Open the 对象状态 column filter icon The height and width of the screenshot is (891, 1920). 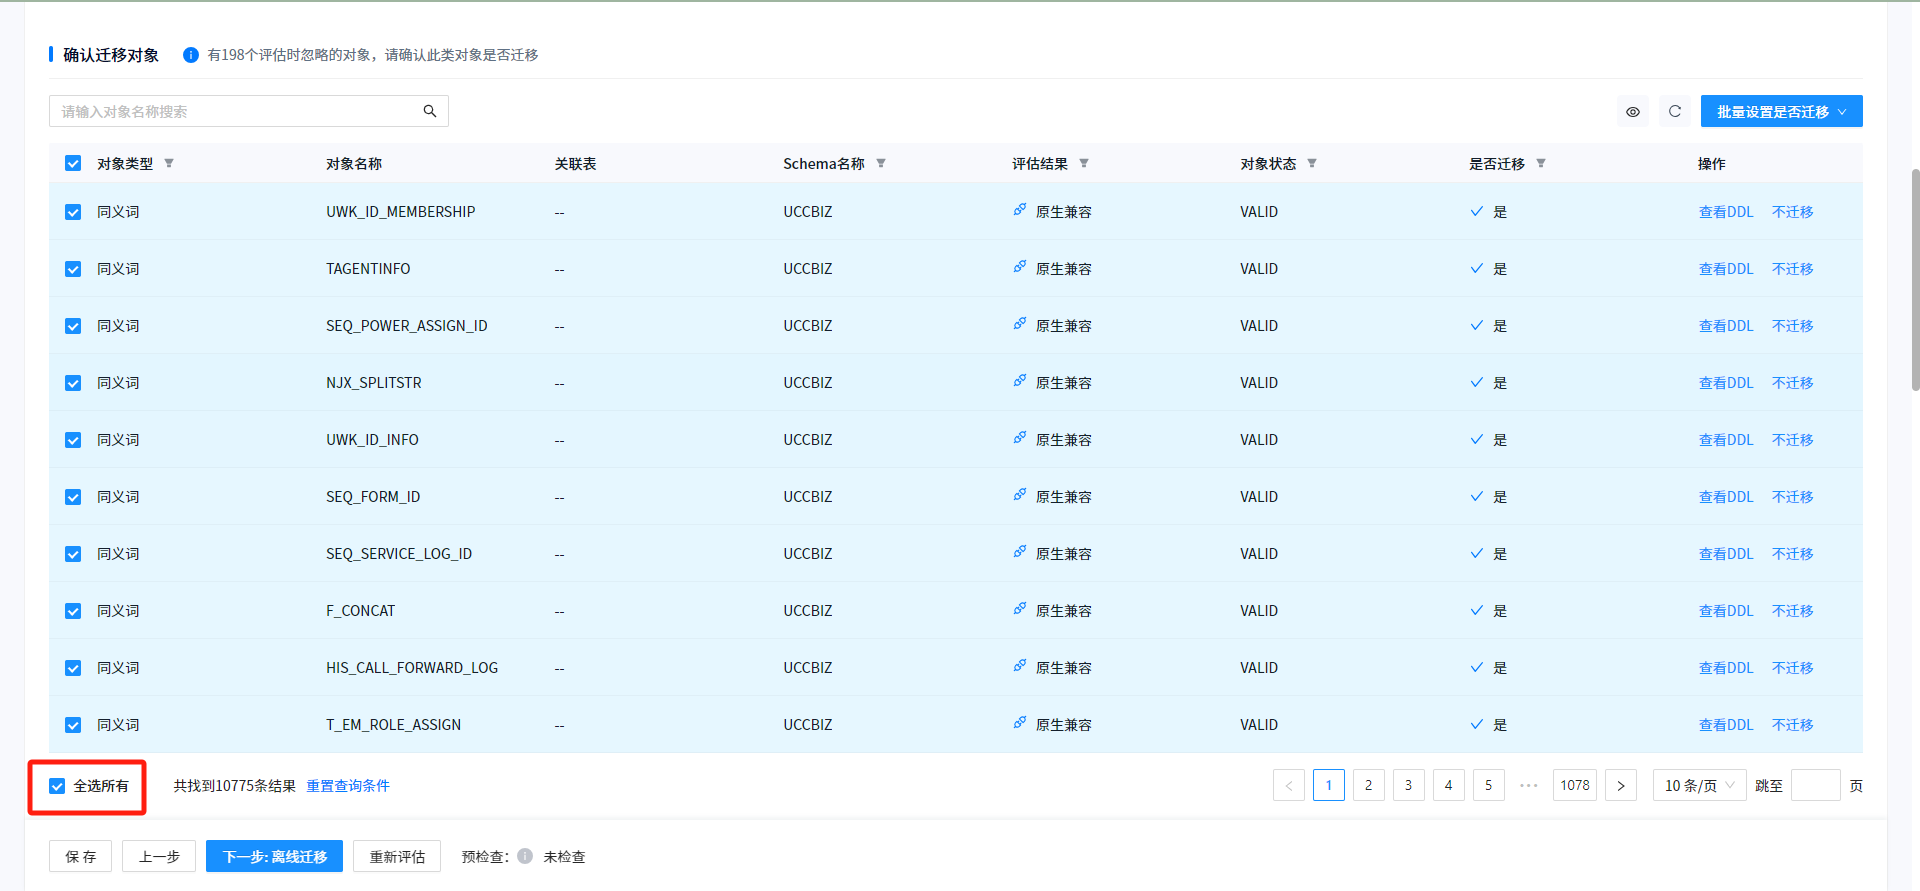[x=1312, y=163]
